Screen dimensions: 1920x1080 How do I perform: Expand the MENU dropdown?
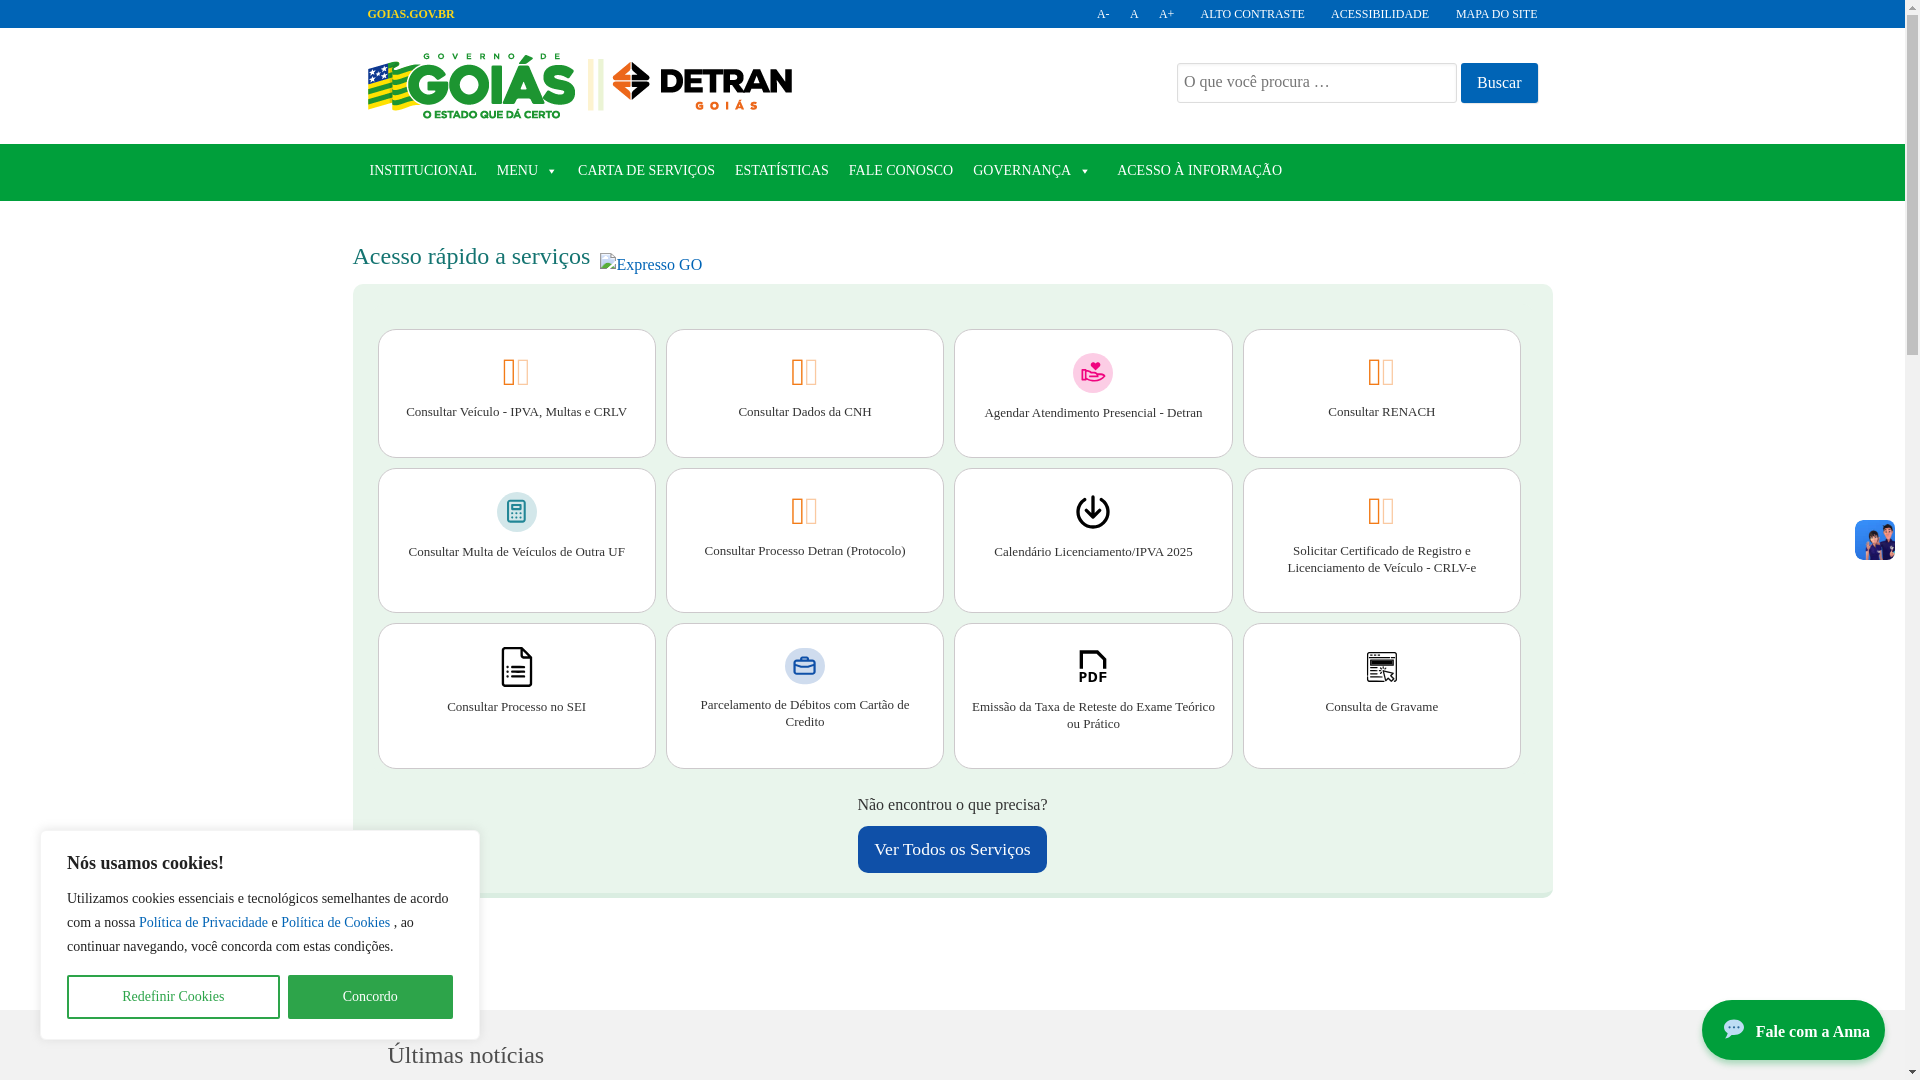coord(527,171)
